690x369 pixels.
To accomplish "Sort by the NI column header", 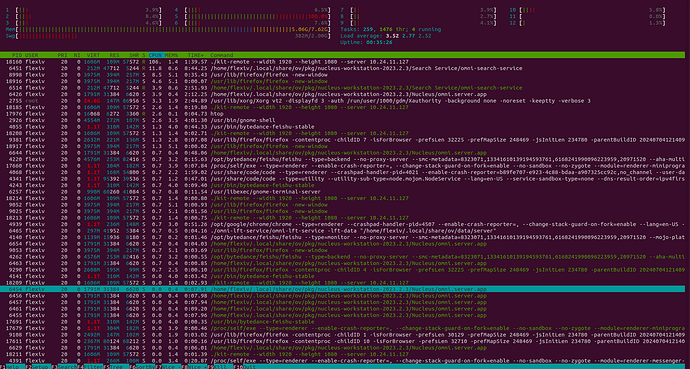I will click(77, 55).
